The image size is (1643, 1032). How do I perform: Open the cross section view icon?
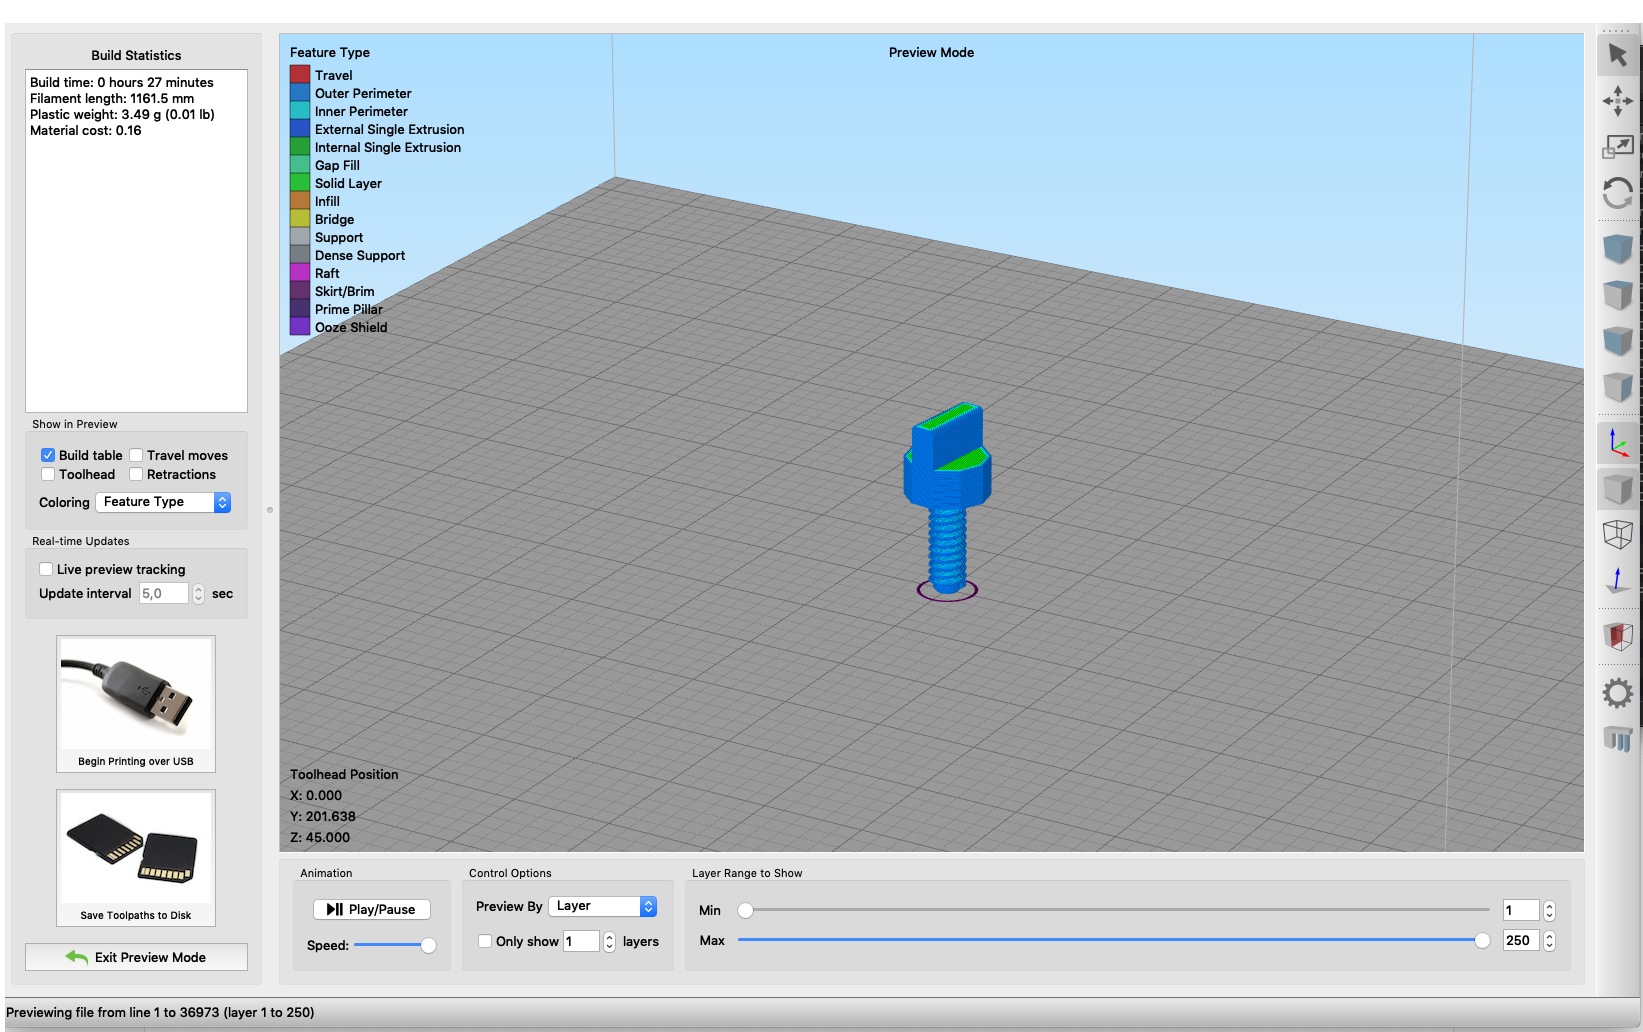(x=1617, y=636)
